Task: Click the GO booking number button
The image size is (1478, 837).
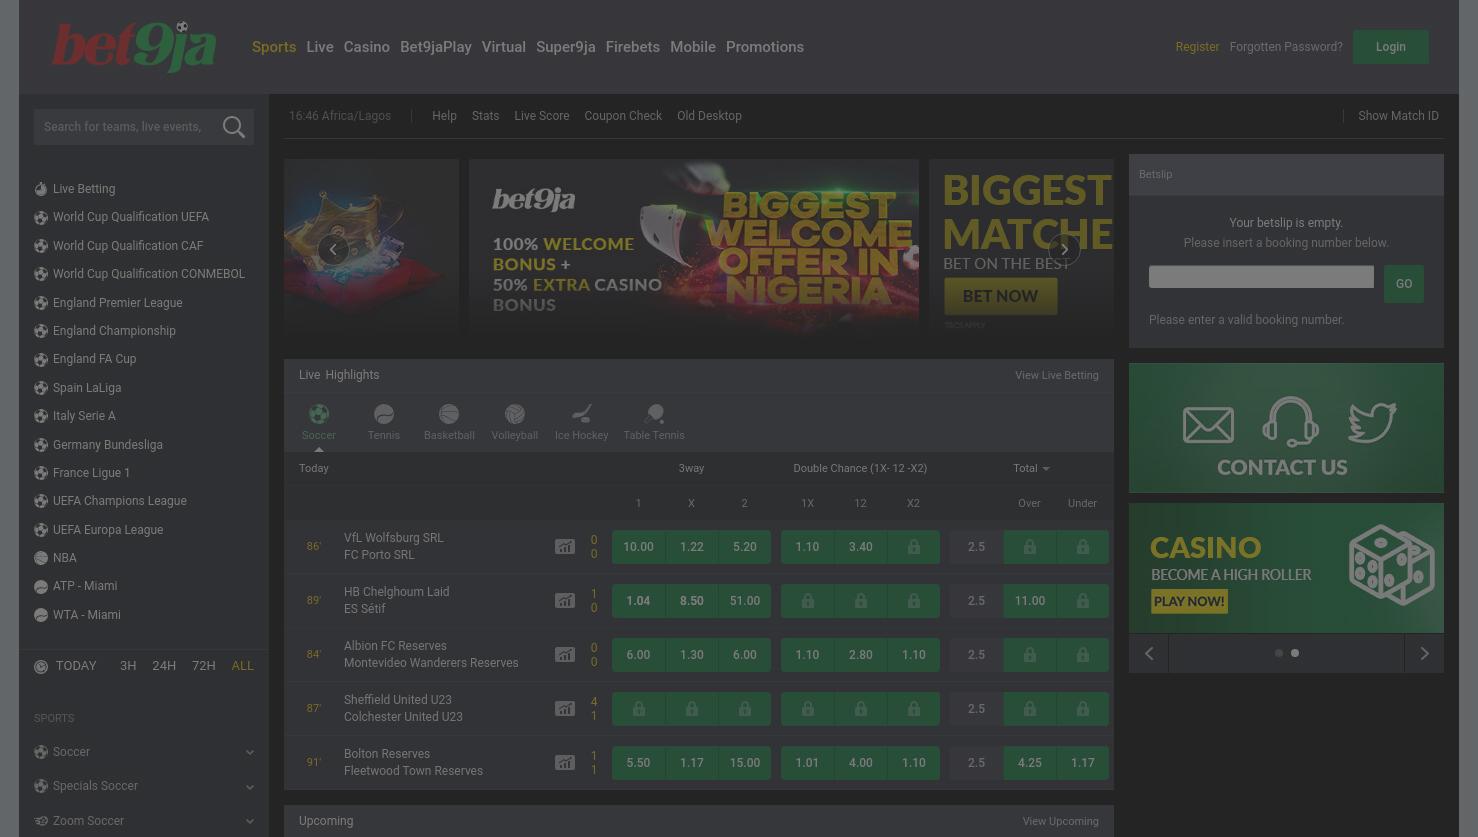Action: [1404, 284]
